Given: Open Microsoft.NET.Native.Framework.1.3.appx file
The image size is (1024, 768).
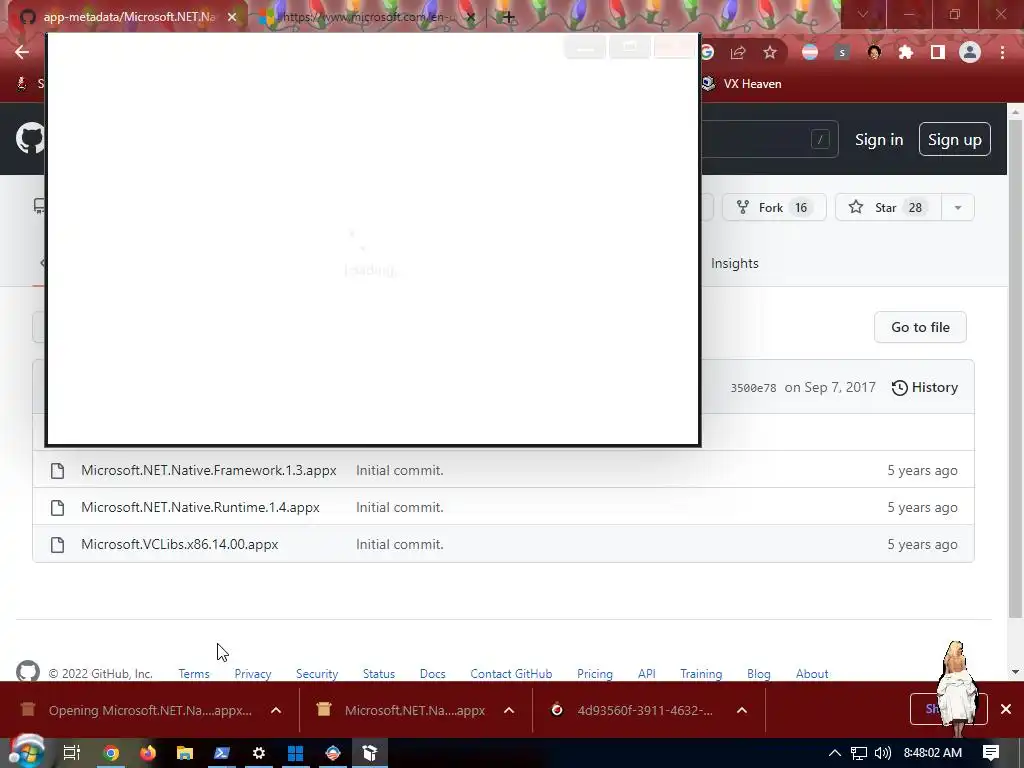Looking at the screenshot, I should [x=208, y=470].
